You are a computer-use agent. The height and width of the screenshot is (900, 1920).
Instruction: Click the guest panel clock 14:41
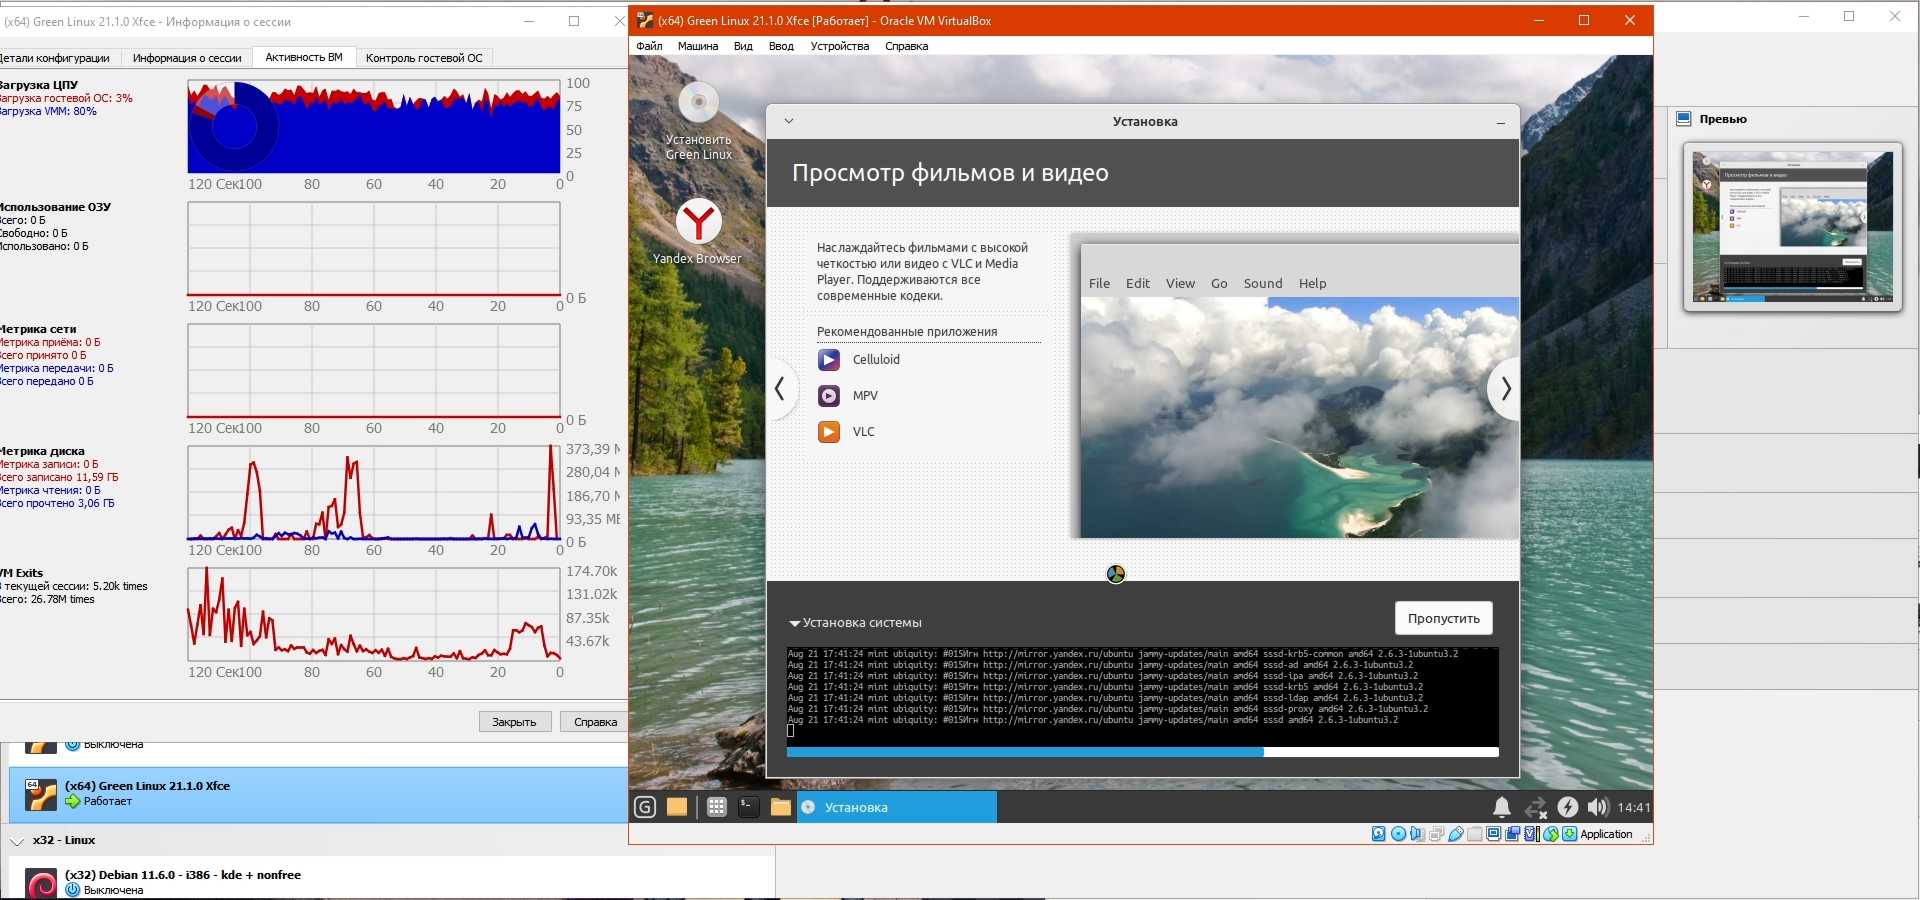1633,807
